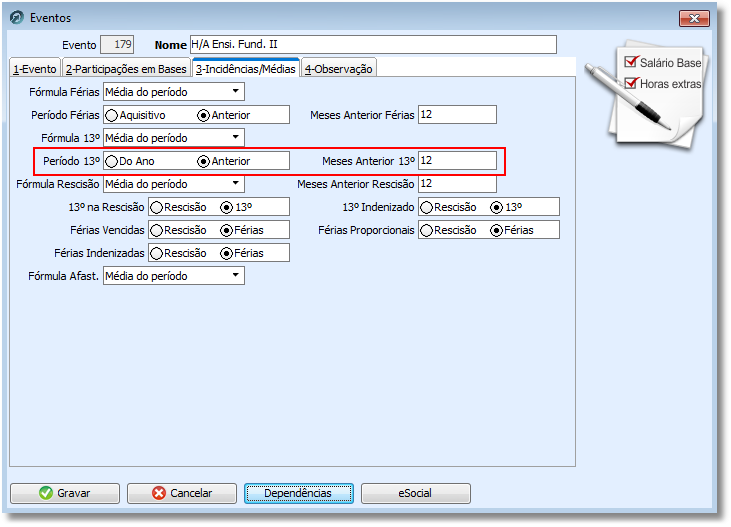Click the Meses Anterior Rescisão field

click(x=457, y=183)
